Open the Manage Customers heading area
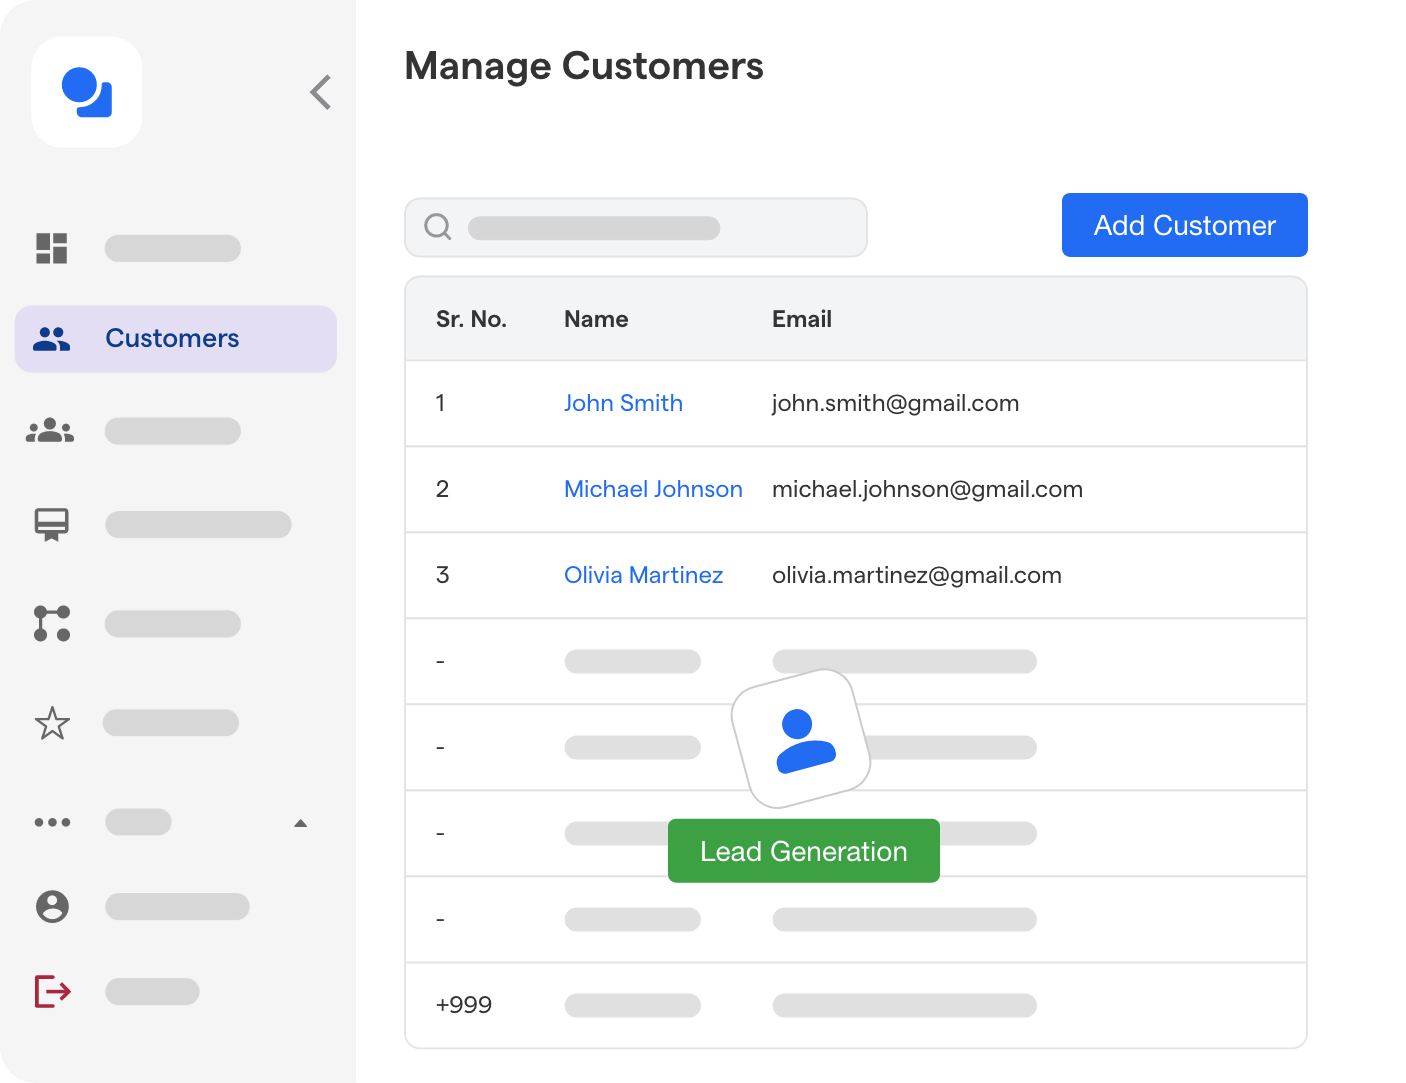The height and width of the screenshot is (1083, 1406). click(x=583, y=66)
